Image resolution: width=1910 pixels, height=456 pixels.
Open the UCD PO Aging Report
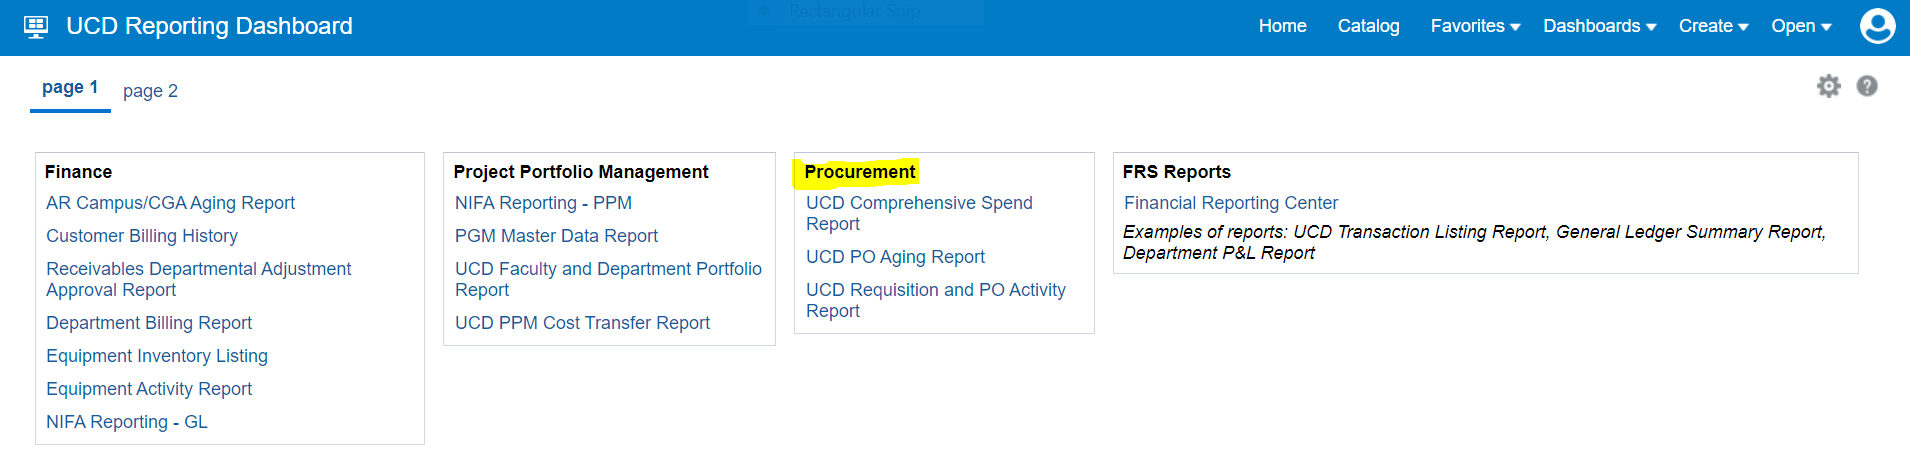895,257
